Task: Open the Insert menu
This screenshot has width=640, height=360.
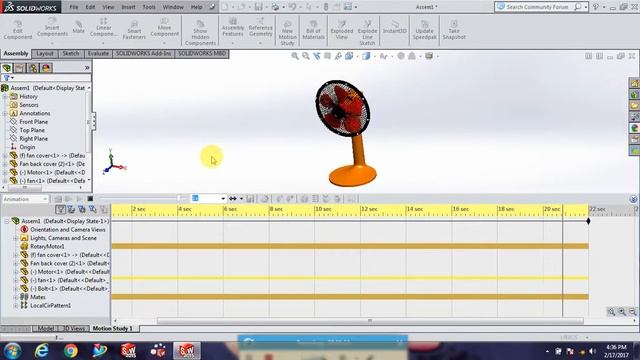Action: point(128,7)
